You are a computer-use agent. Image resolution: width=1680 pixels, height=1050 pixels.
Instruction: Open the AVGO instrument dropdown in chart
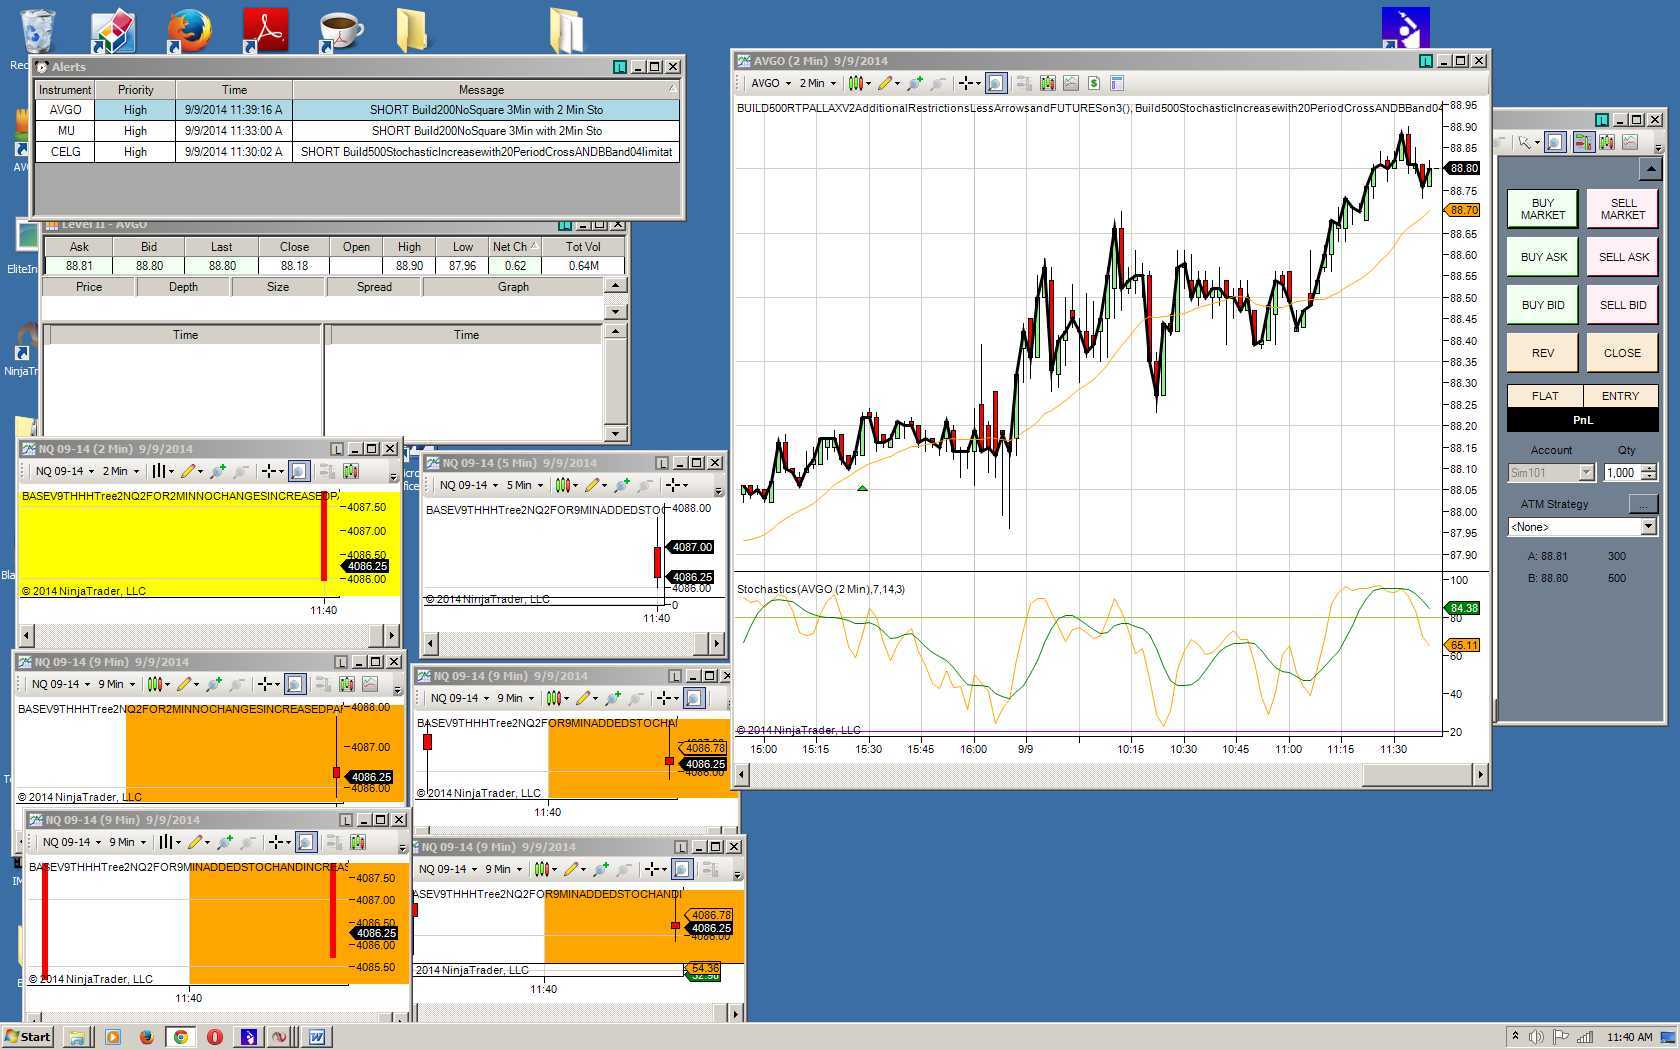[x=770, y=83]
